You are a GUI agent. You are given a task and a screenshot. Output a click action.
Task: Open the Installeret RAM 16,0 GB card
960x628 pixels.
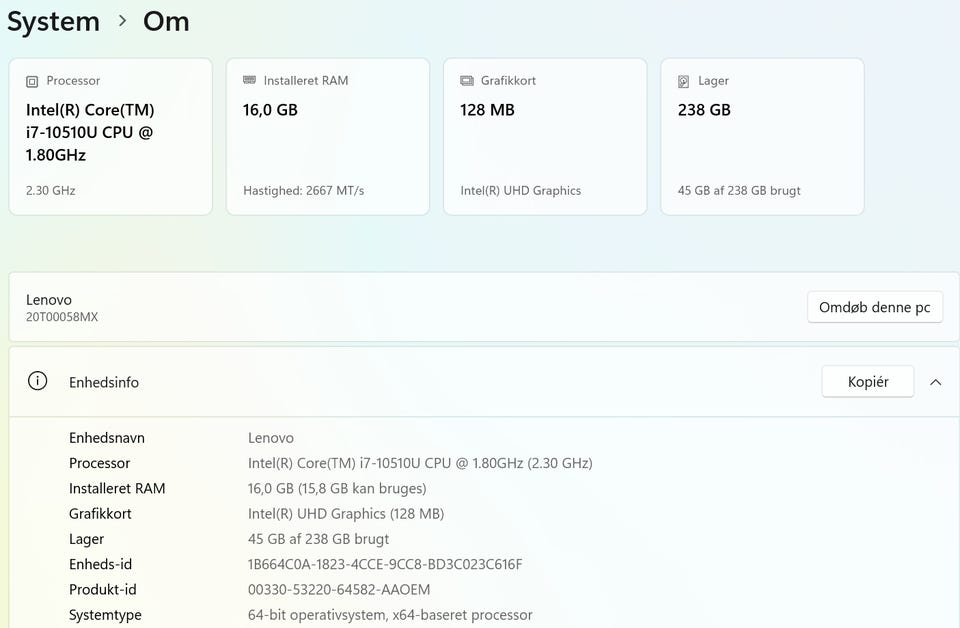(328, 136)
